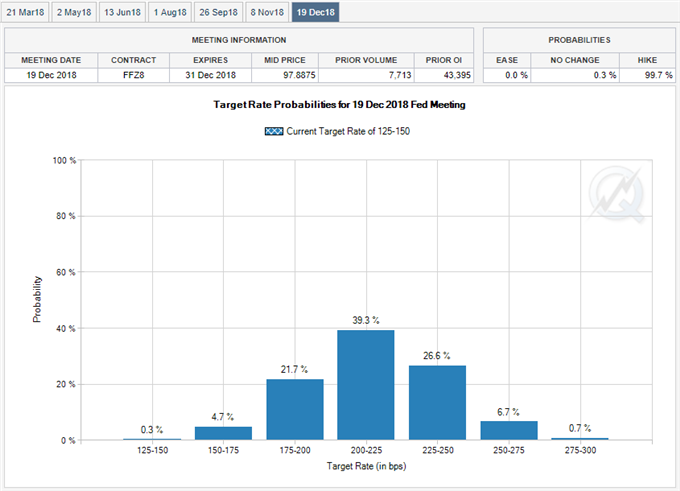Click the PRIOR VOLUME column header

[366, 60]
